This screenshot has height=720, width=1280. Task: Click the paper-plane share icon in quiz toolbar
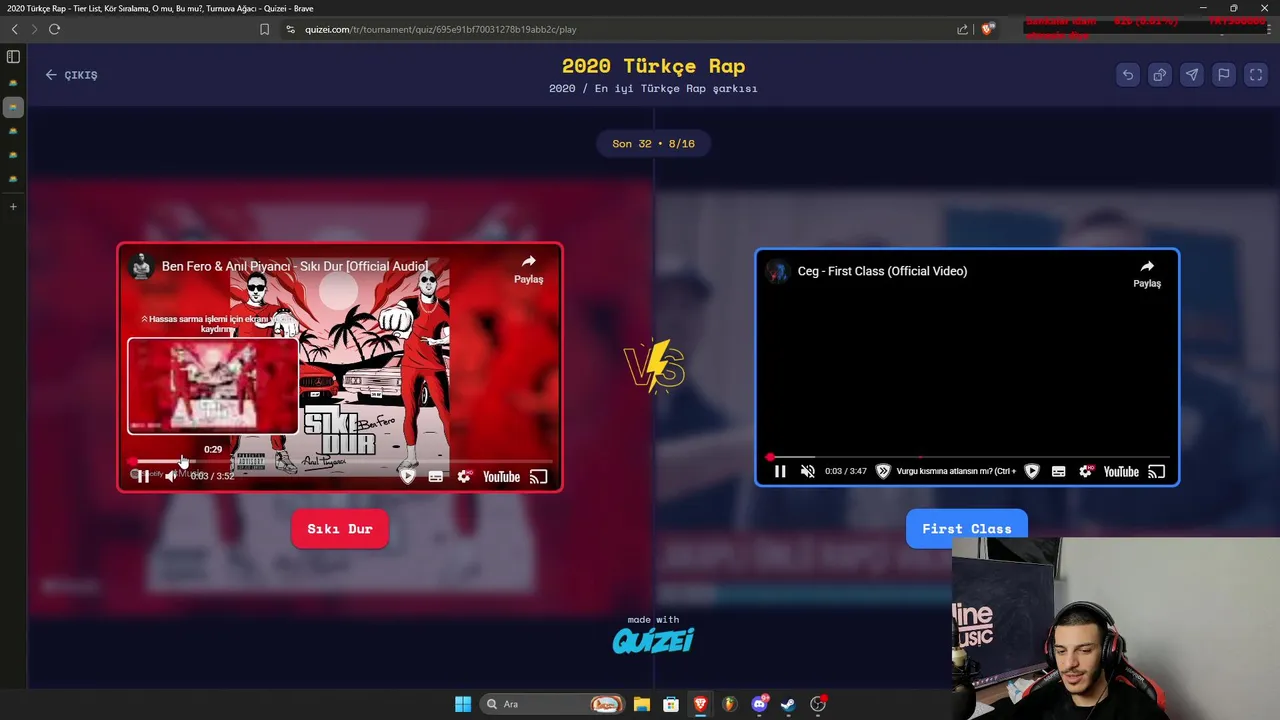1192,75
